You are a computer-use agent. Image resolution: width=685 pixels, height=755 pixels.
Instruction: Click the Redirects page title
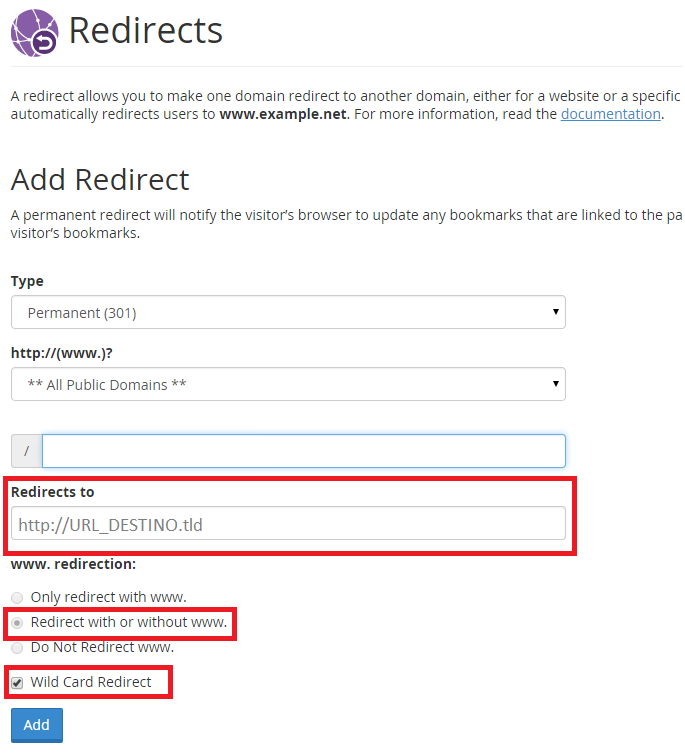pos(145,32)
